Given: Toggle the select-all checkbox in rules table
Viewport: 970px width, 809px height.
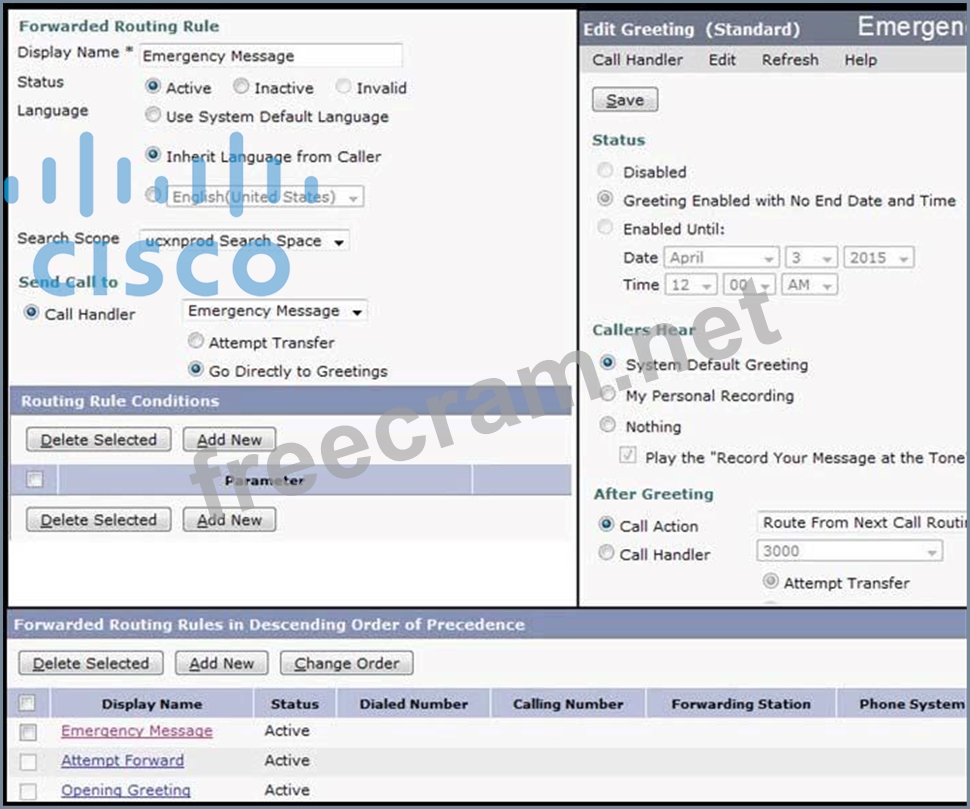Looking at the screenshot, I should click(28, 703).
